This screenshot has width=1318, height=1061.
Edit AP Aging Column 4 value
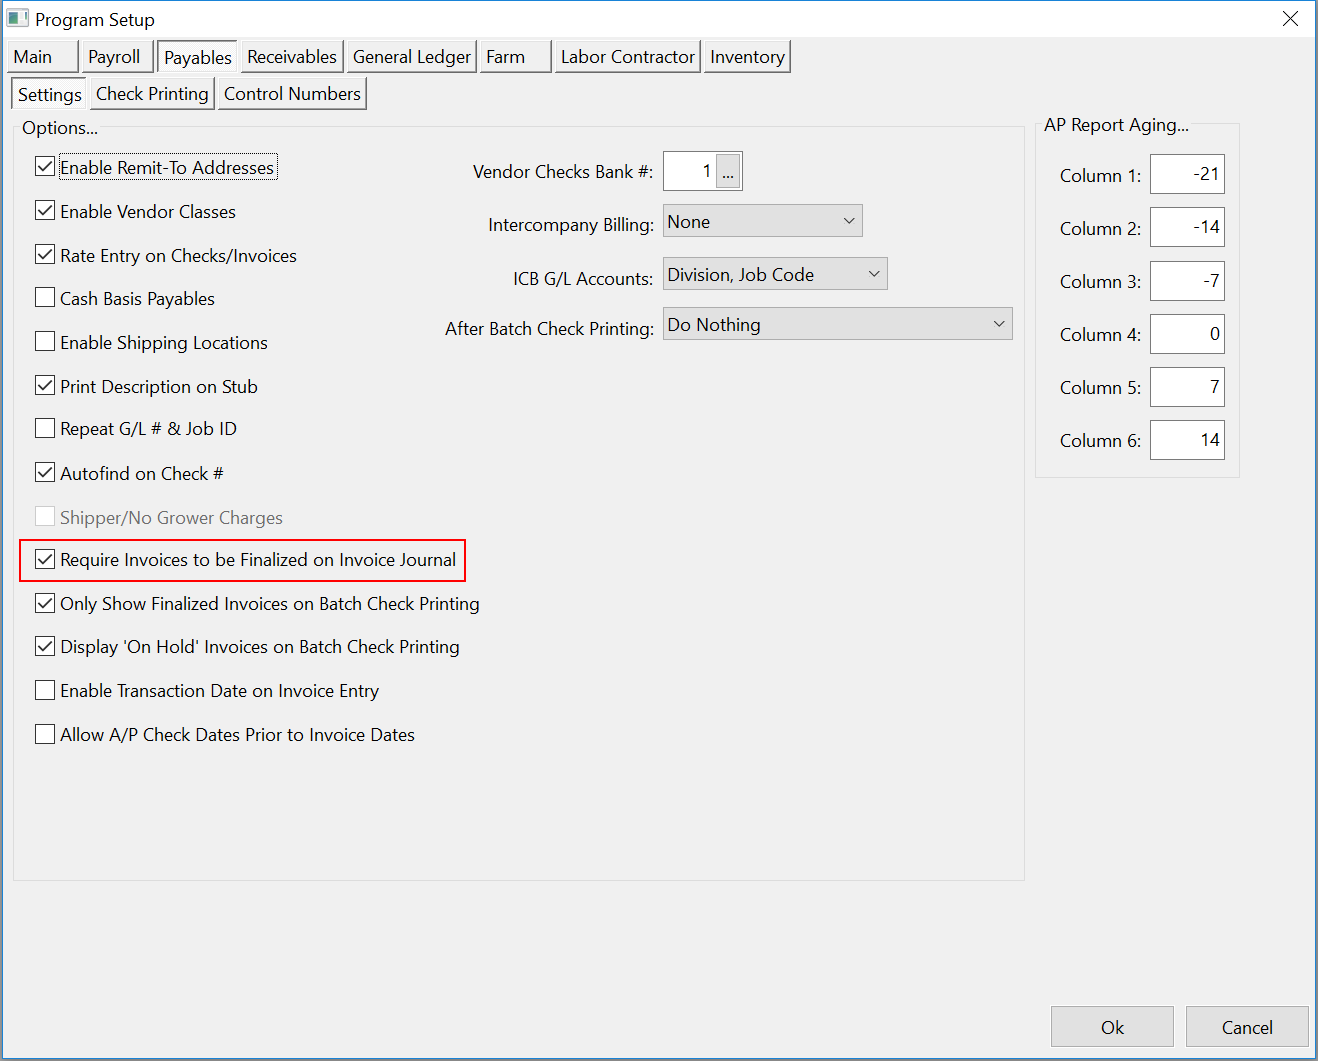pyautogui.click(x=1187, y=334)
